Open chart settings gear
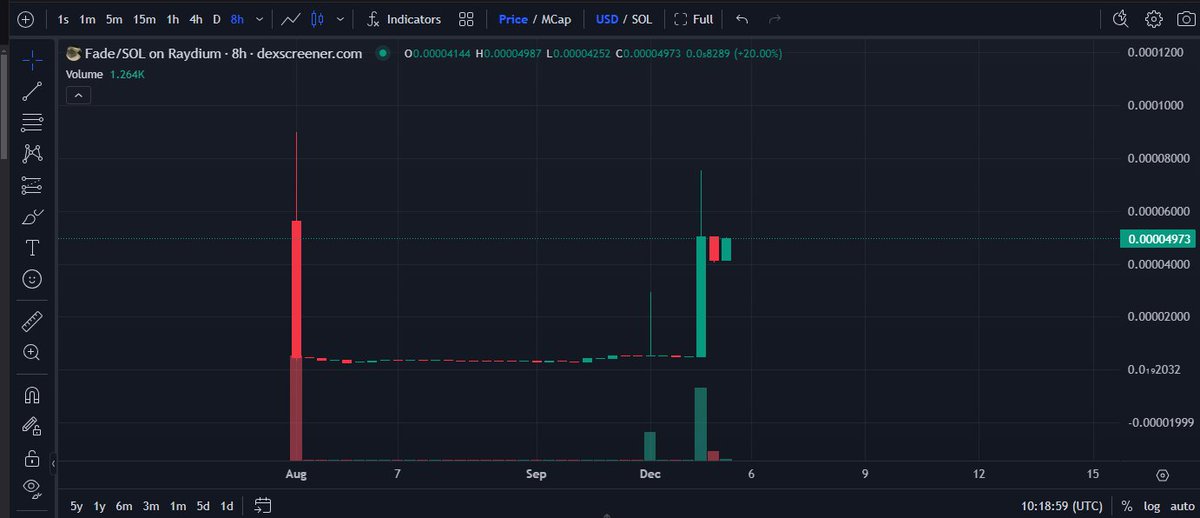The height and width of the screenshot is (518, 1200). pos(1154,19)
